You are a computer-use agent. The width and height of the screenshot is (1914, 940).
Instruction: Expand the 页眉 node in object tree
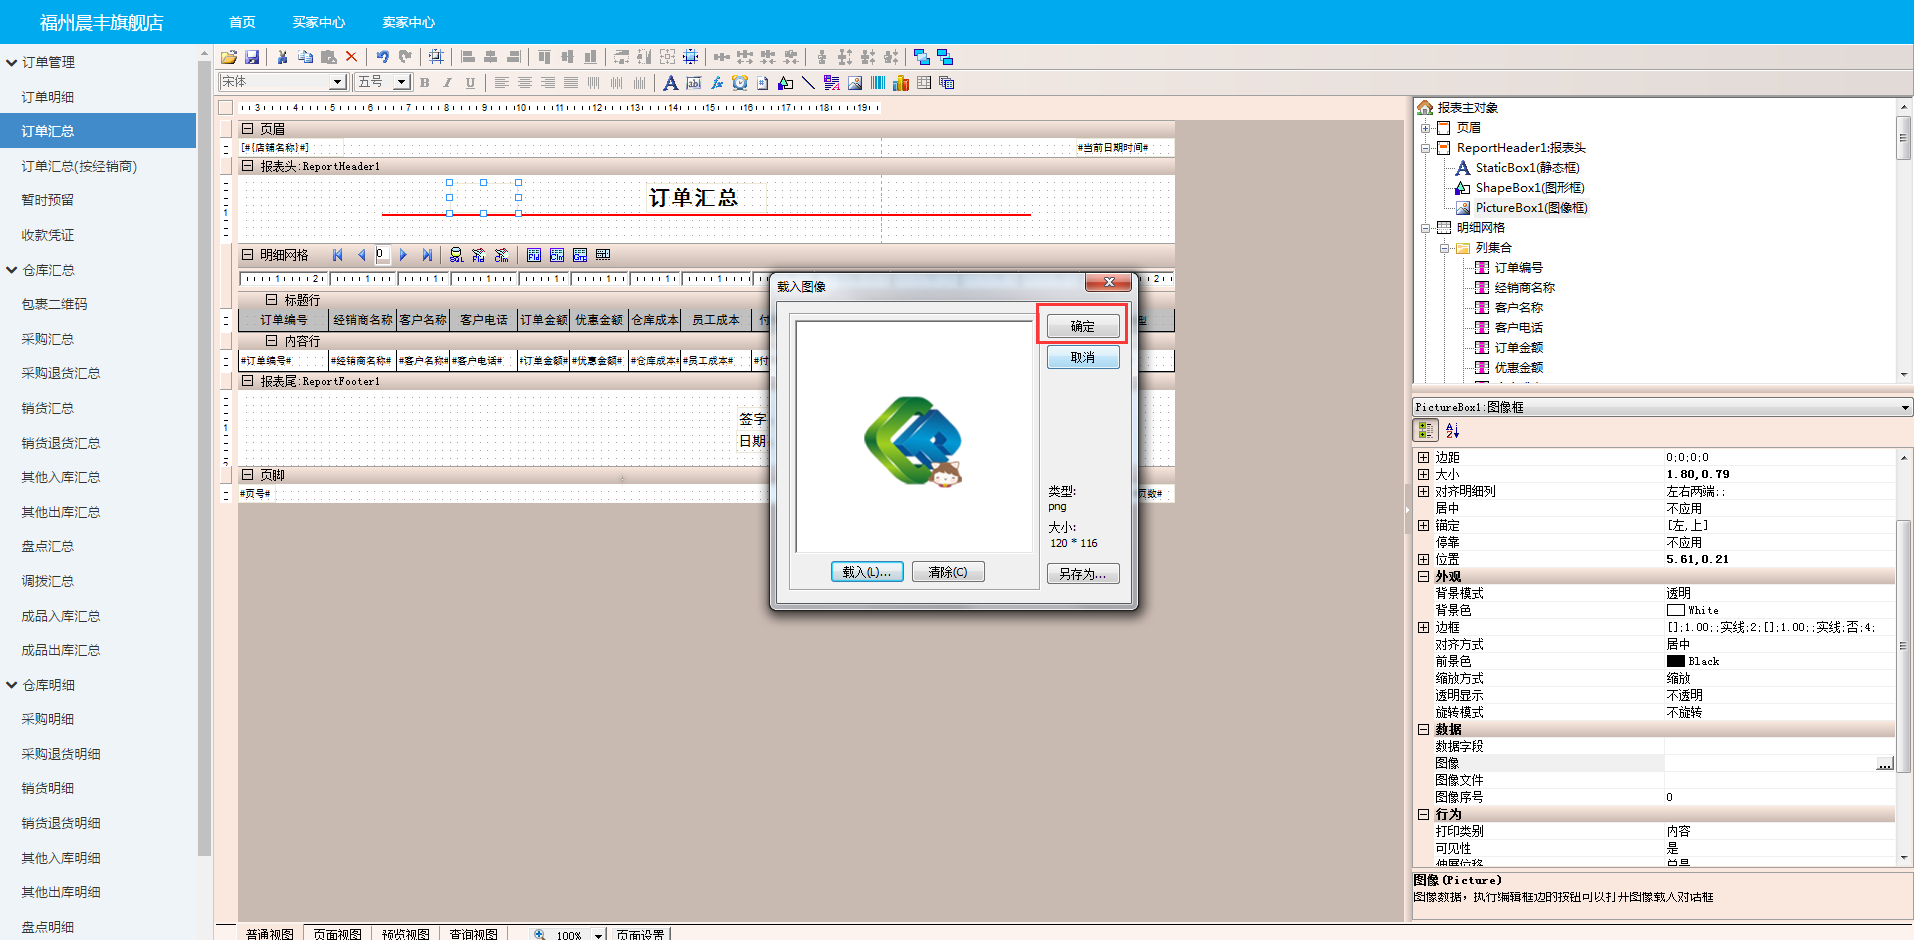tap(1425, 128)
